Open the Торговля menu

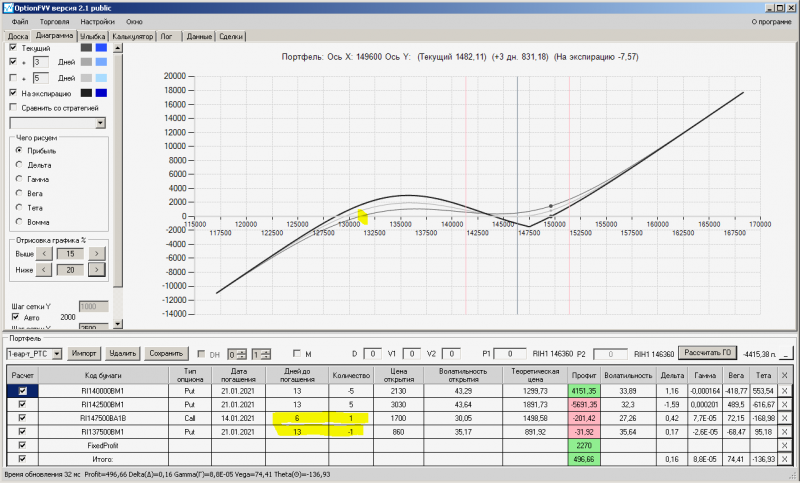54,22
